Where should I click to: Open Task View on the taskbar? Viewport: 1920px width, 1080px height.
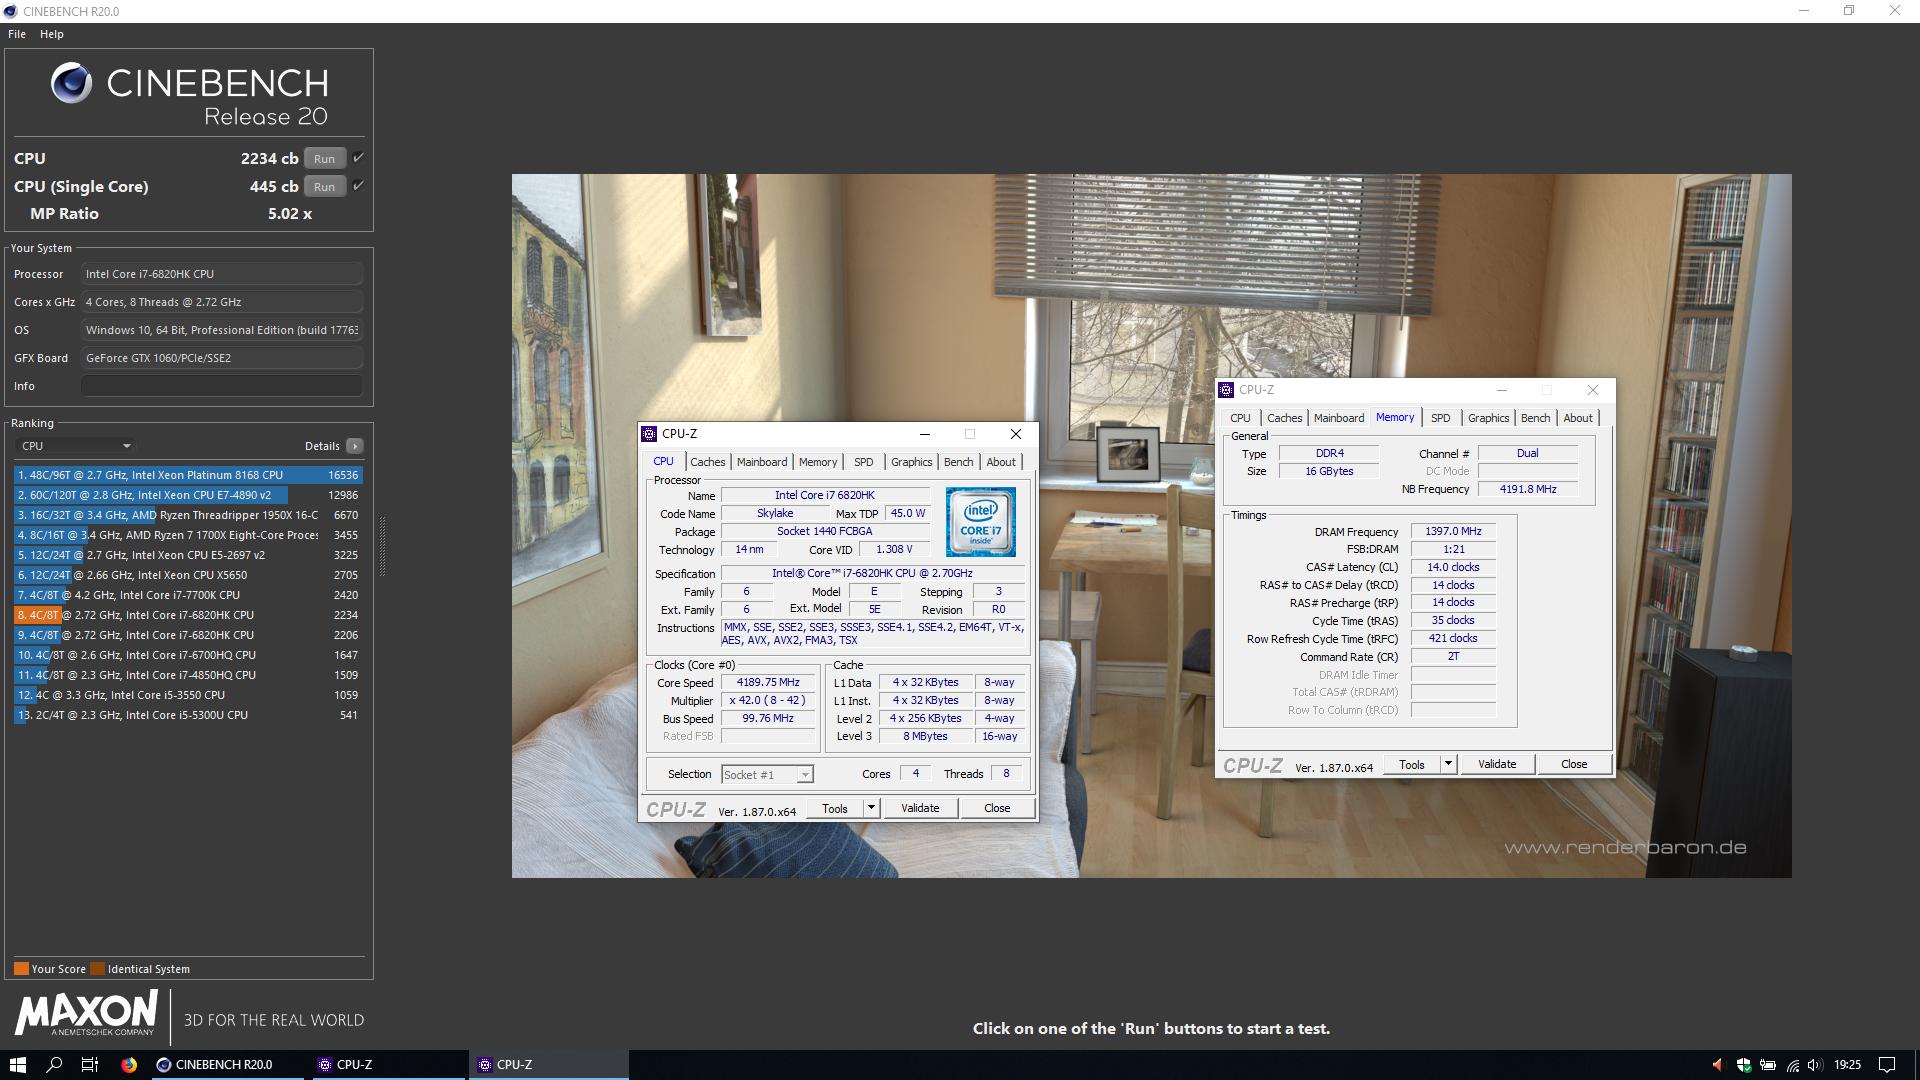pos(90,1065)
